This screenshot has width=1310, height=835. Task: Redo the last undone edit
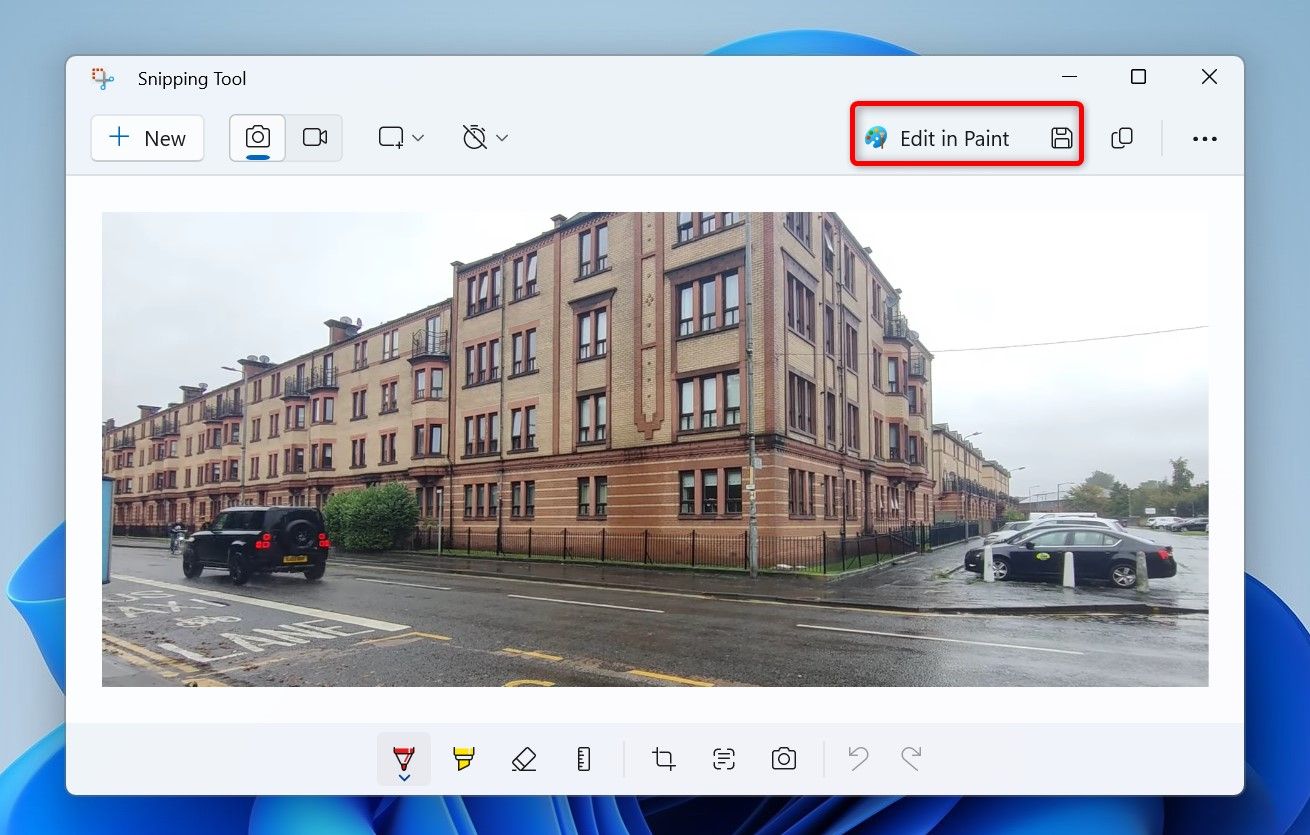(911, 759)
